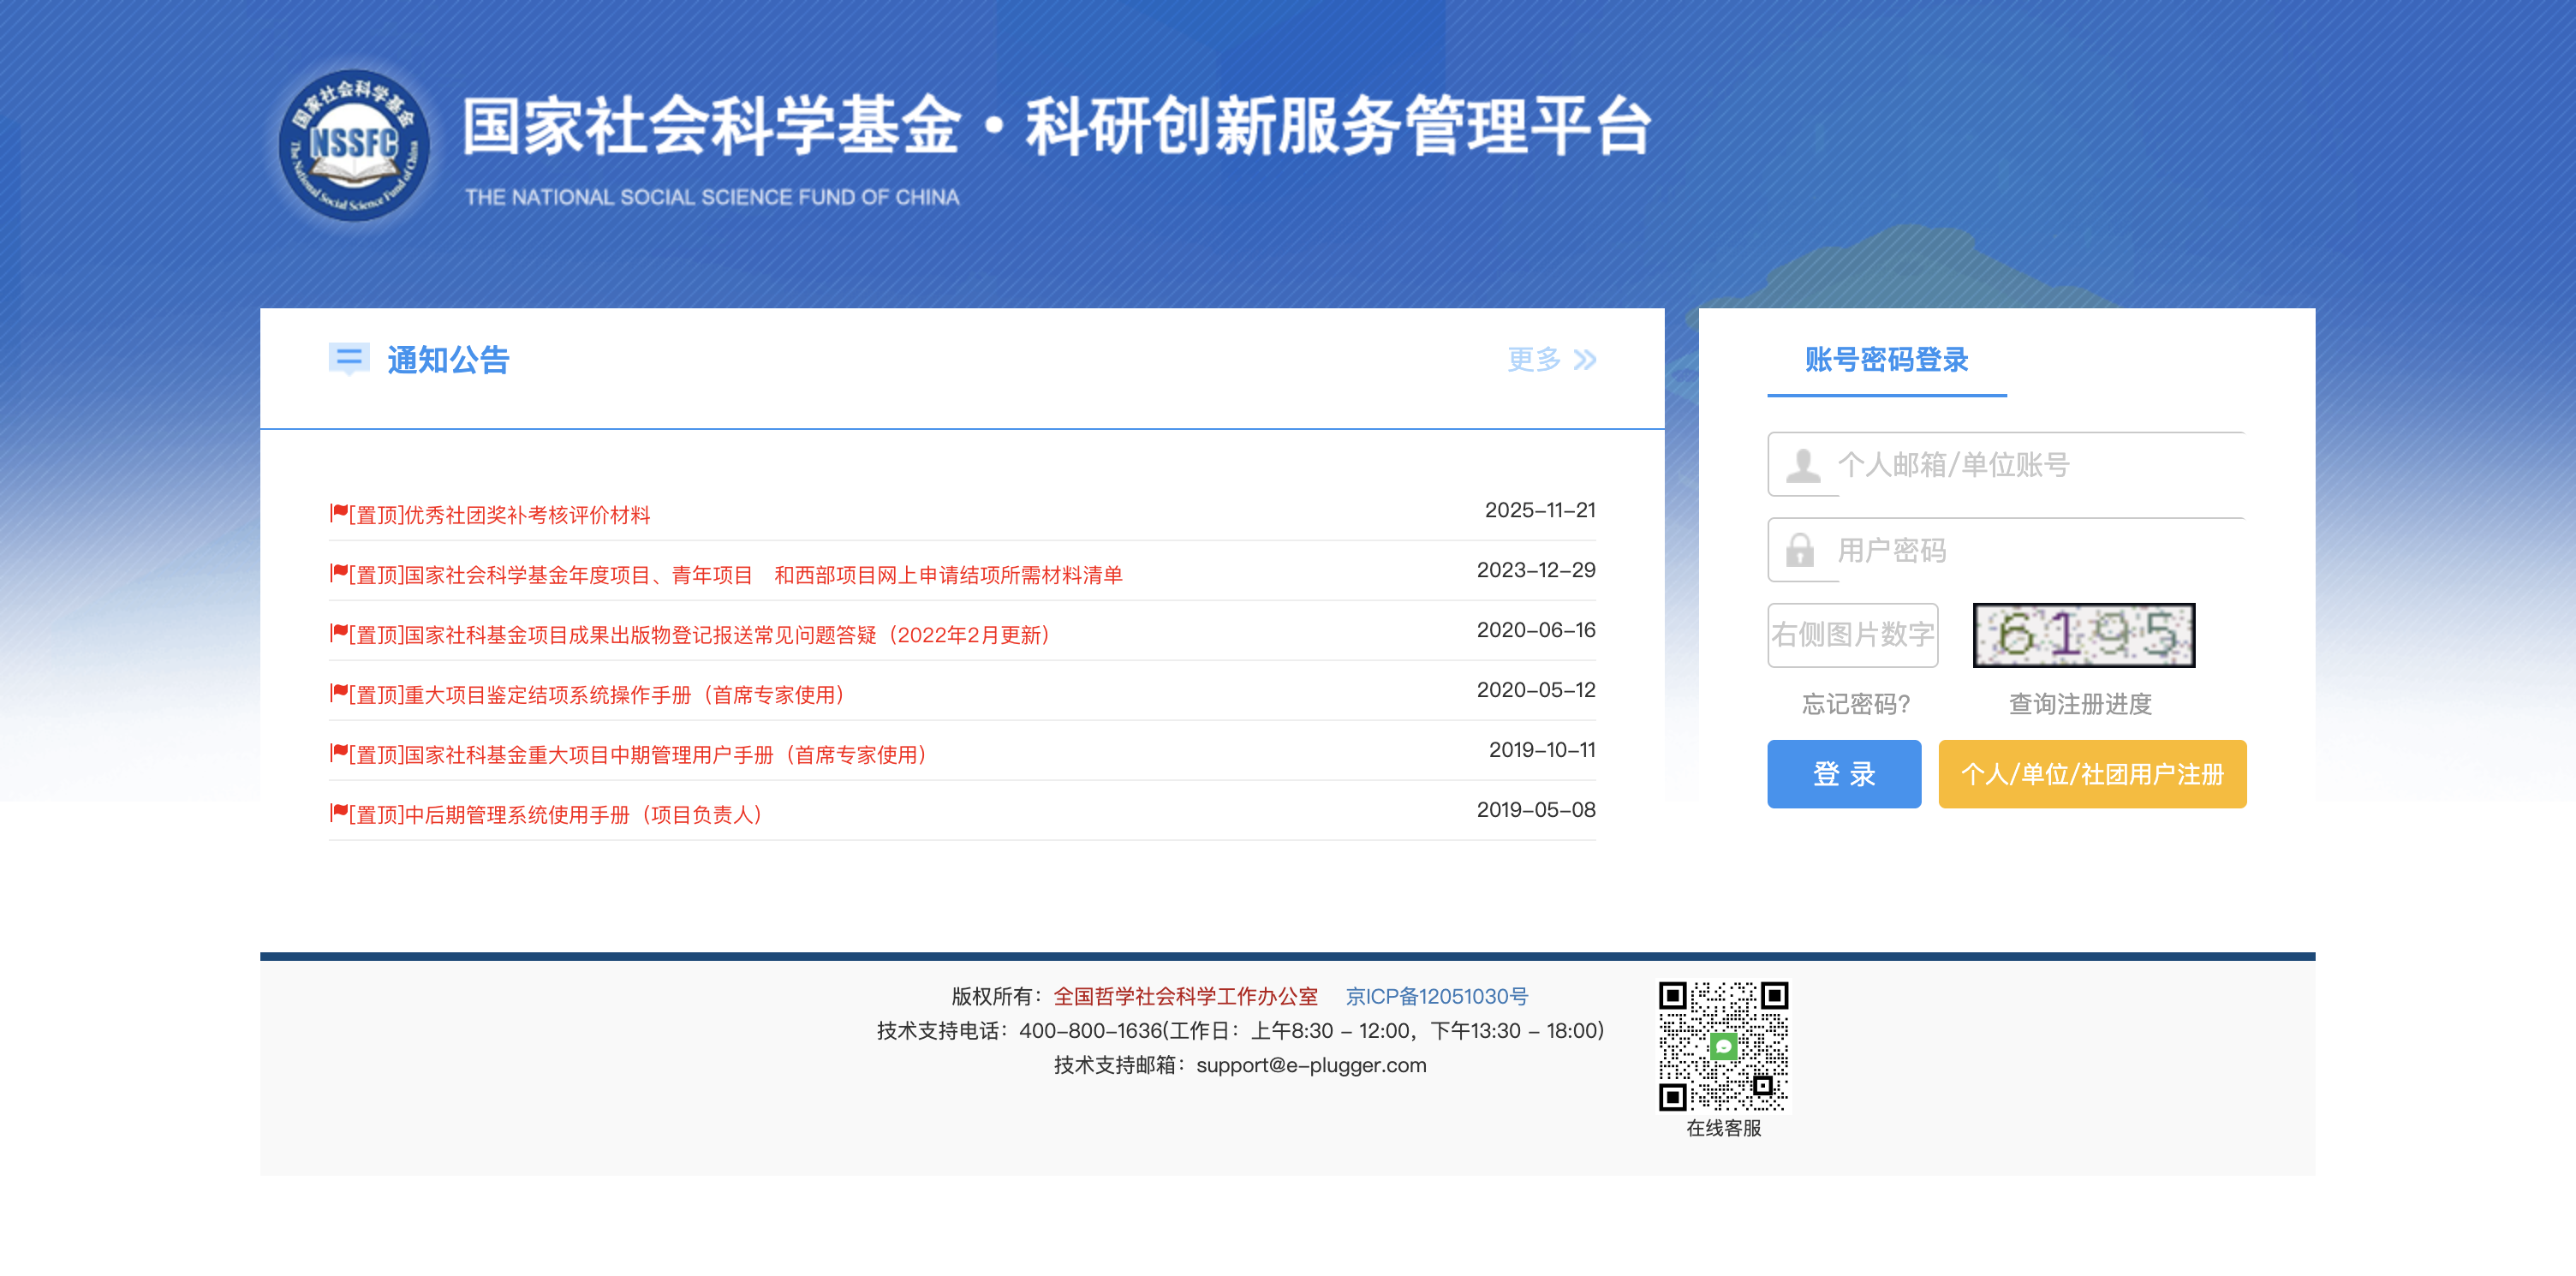Click the NSSFC round logo emblem

coord(354,145)
